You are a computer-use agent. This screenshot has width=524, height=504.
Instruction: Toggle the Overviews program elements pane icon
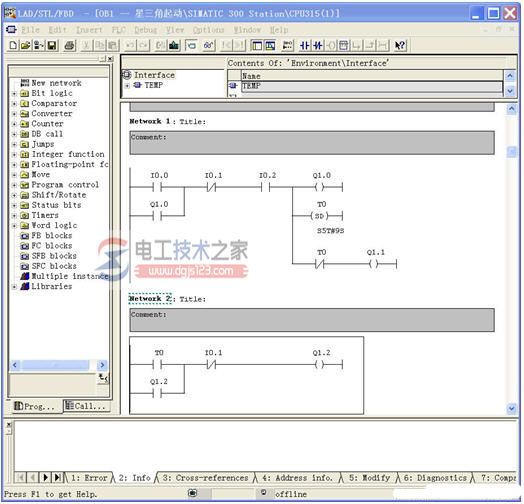tap(256, 45)
